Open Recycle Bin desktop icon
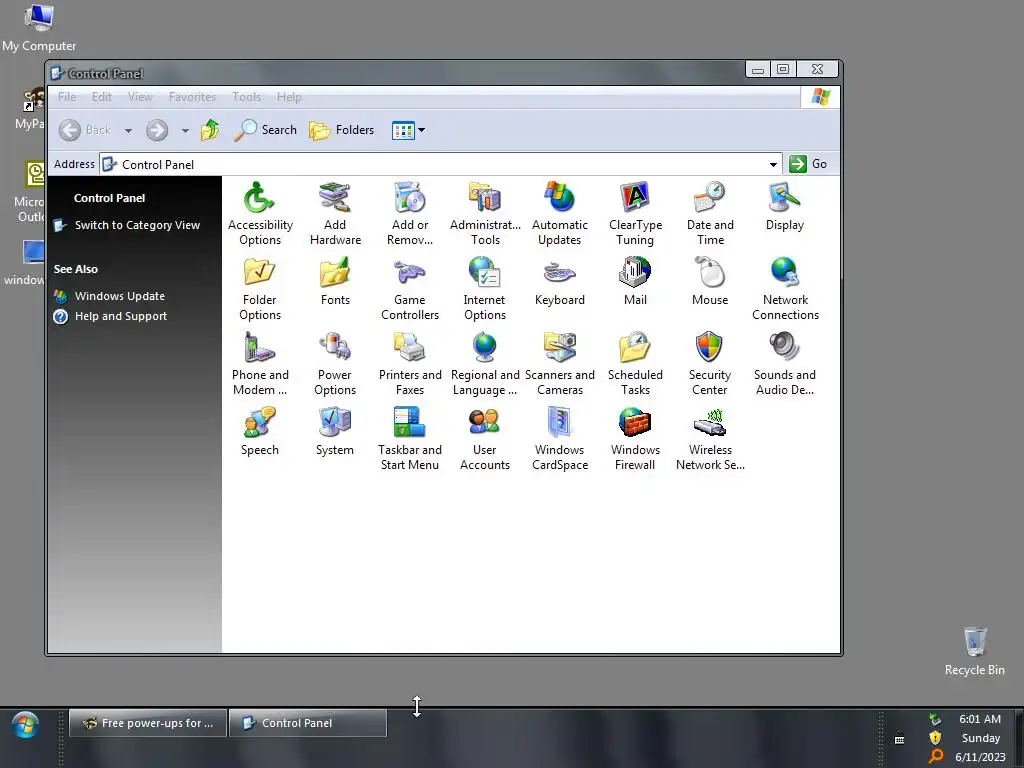 coord(974,650)
